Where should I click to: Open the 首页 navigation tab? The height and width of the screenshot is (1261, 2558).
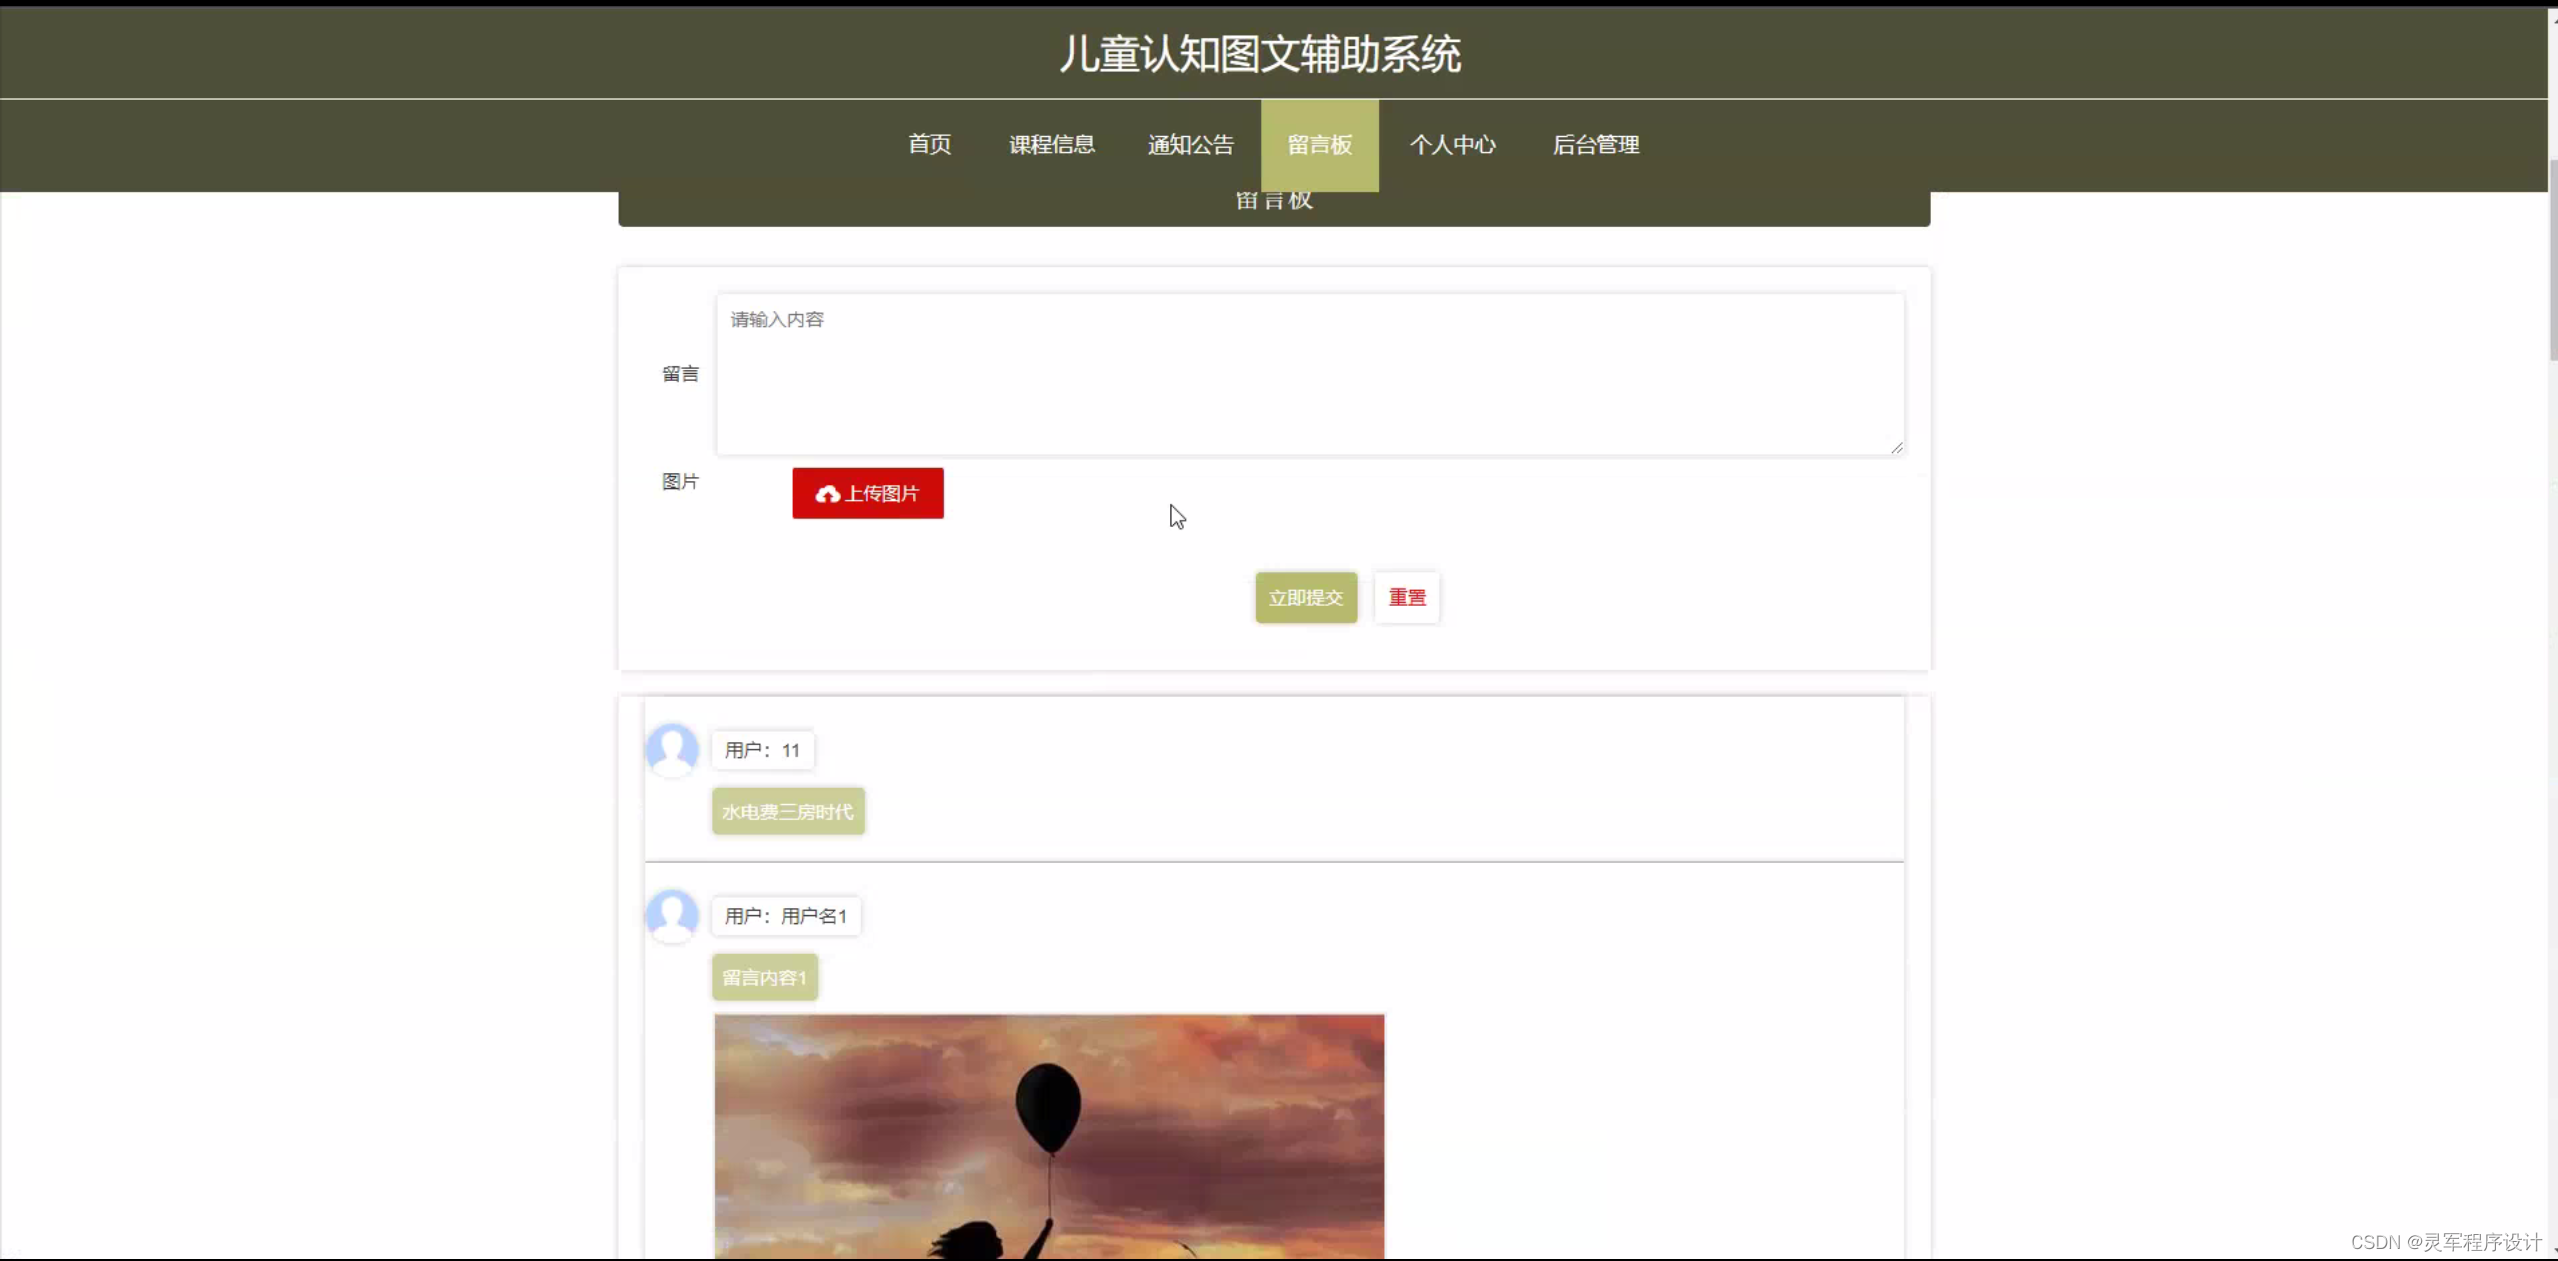(928, 144)
